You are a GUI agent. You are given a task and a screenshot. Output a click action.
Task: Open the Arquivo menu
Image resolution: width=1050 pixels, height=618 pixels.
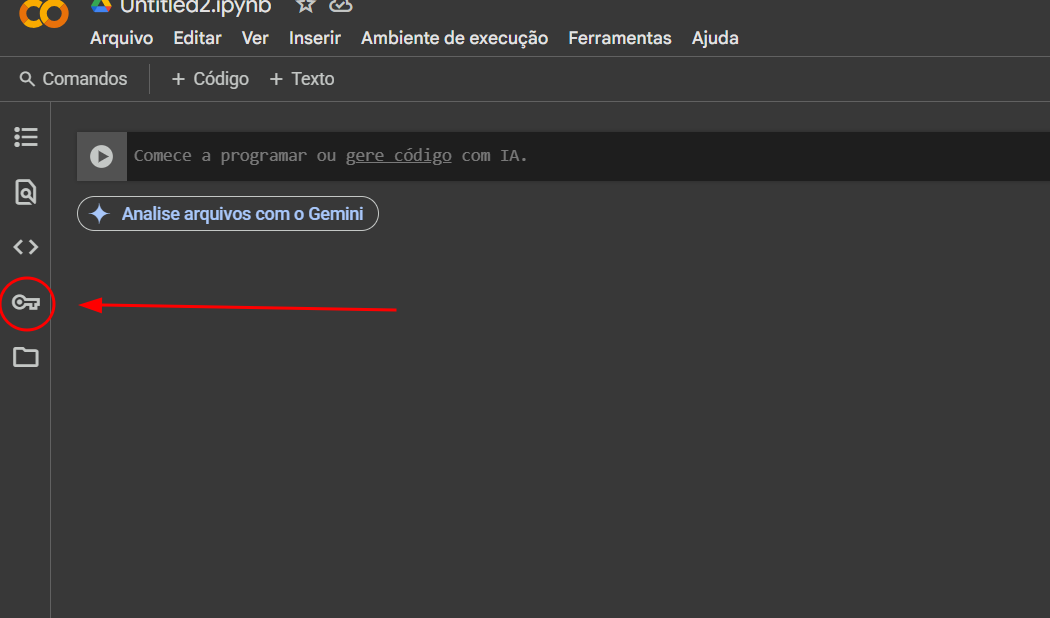click(121, 38)
